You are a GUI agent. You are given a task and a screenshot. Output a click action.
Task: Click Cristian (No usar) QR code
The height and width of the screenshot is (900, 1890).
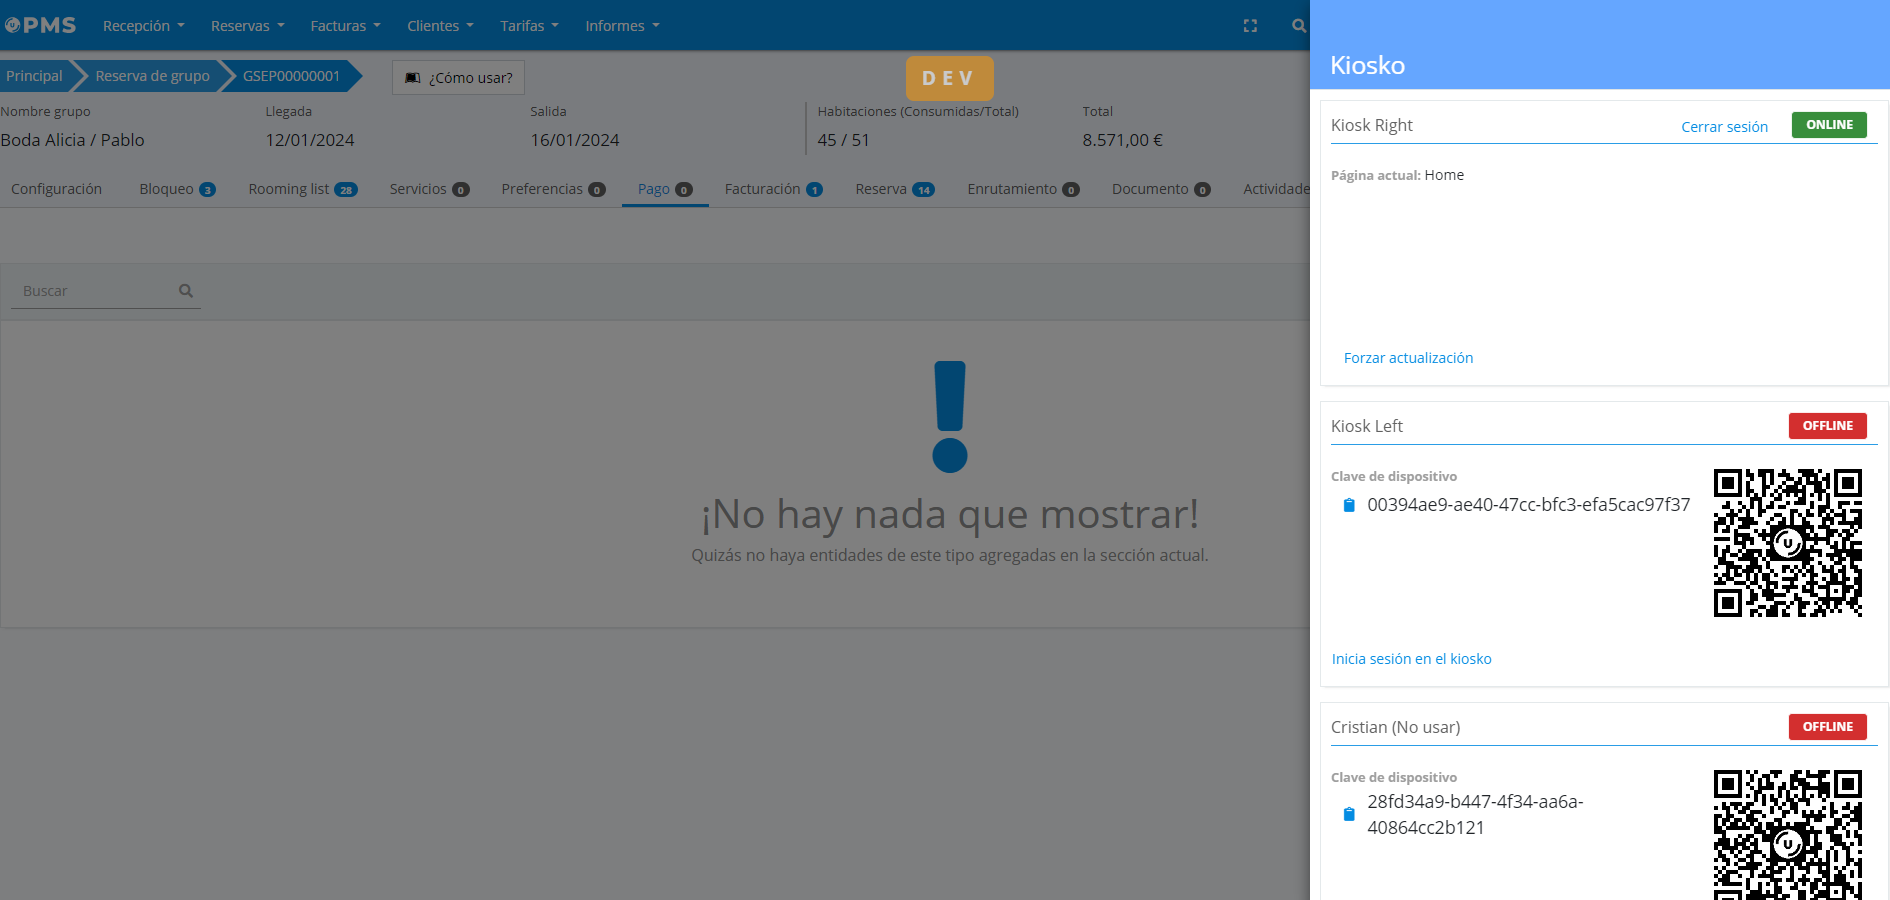[1788, 834]
